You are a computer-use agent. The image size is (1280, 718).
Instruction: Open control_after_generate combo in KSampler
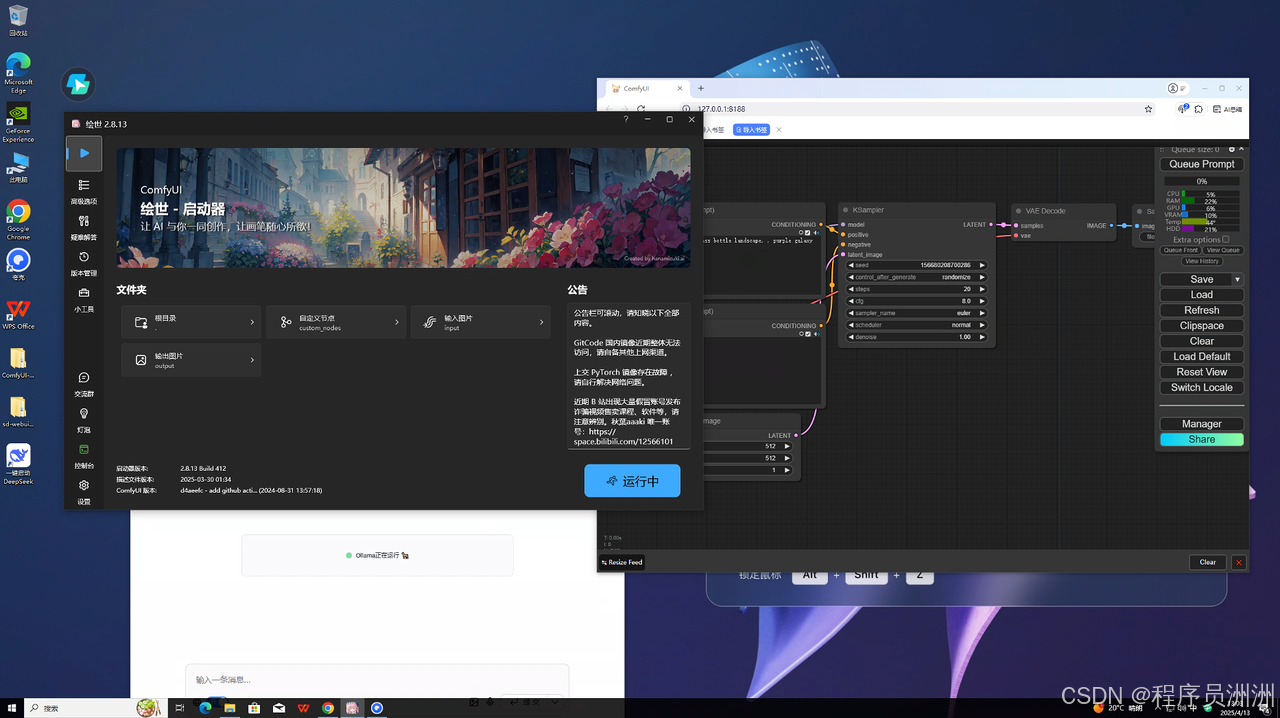pos(917,277)
